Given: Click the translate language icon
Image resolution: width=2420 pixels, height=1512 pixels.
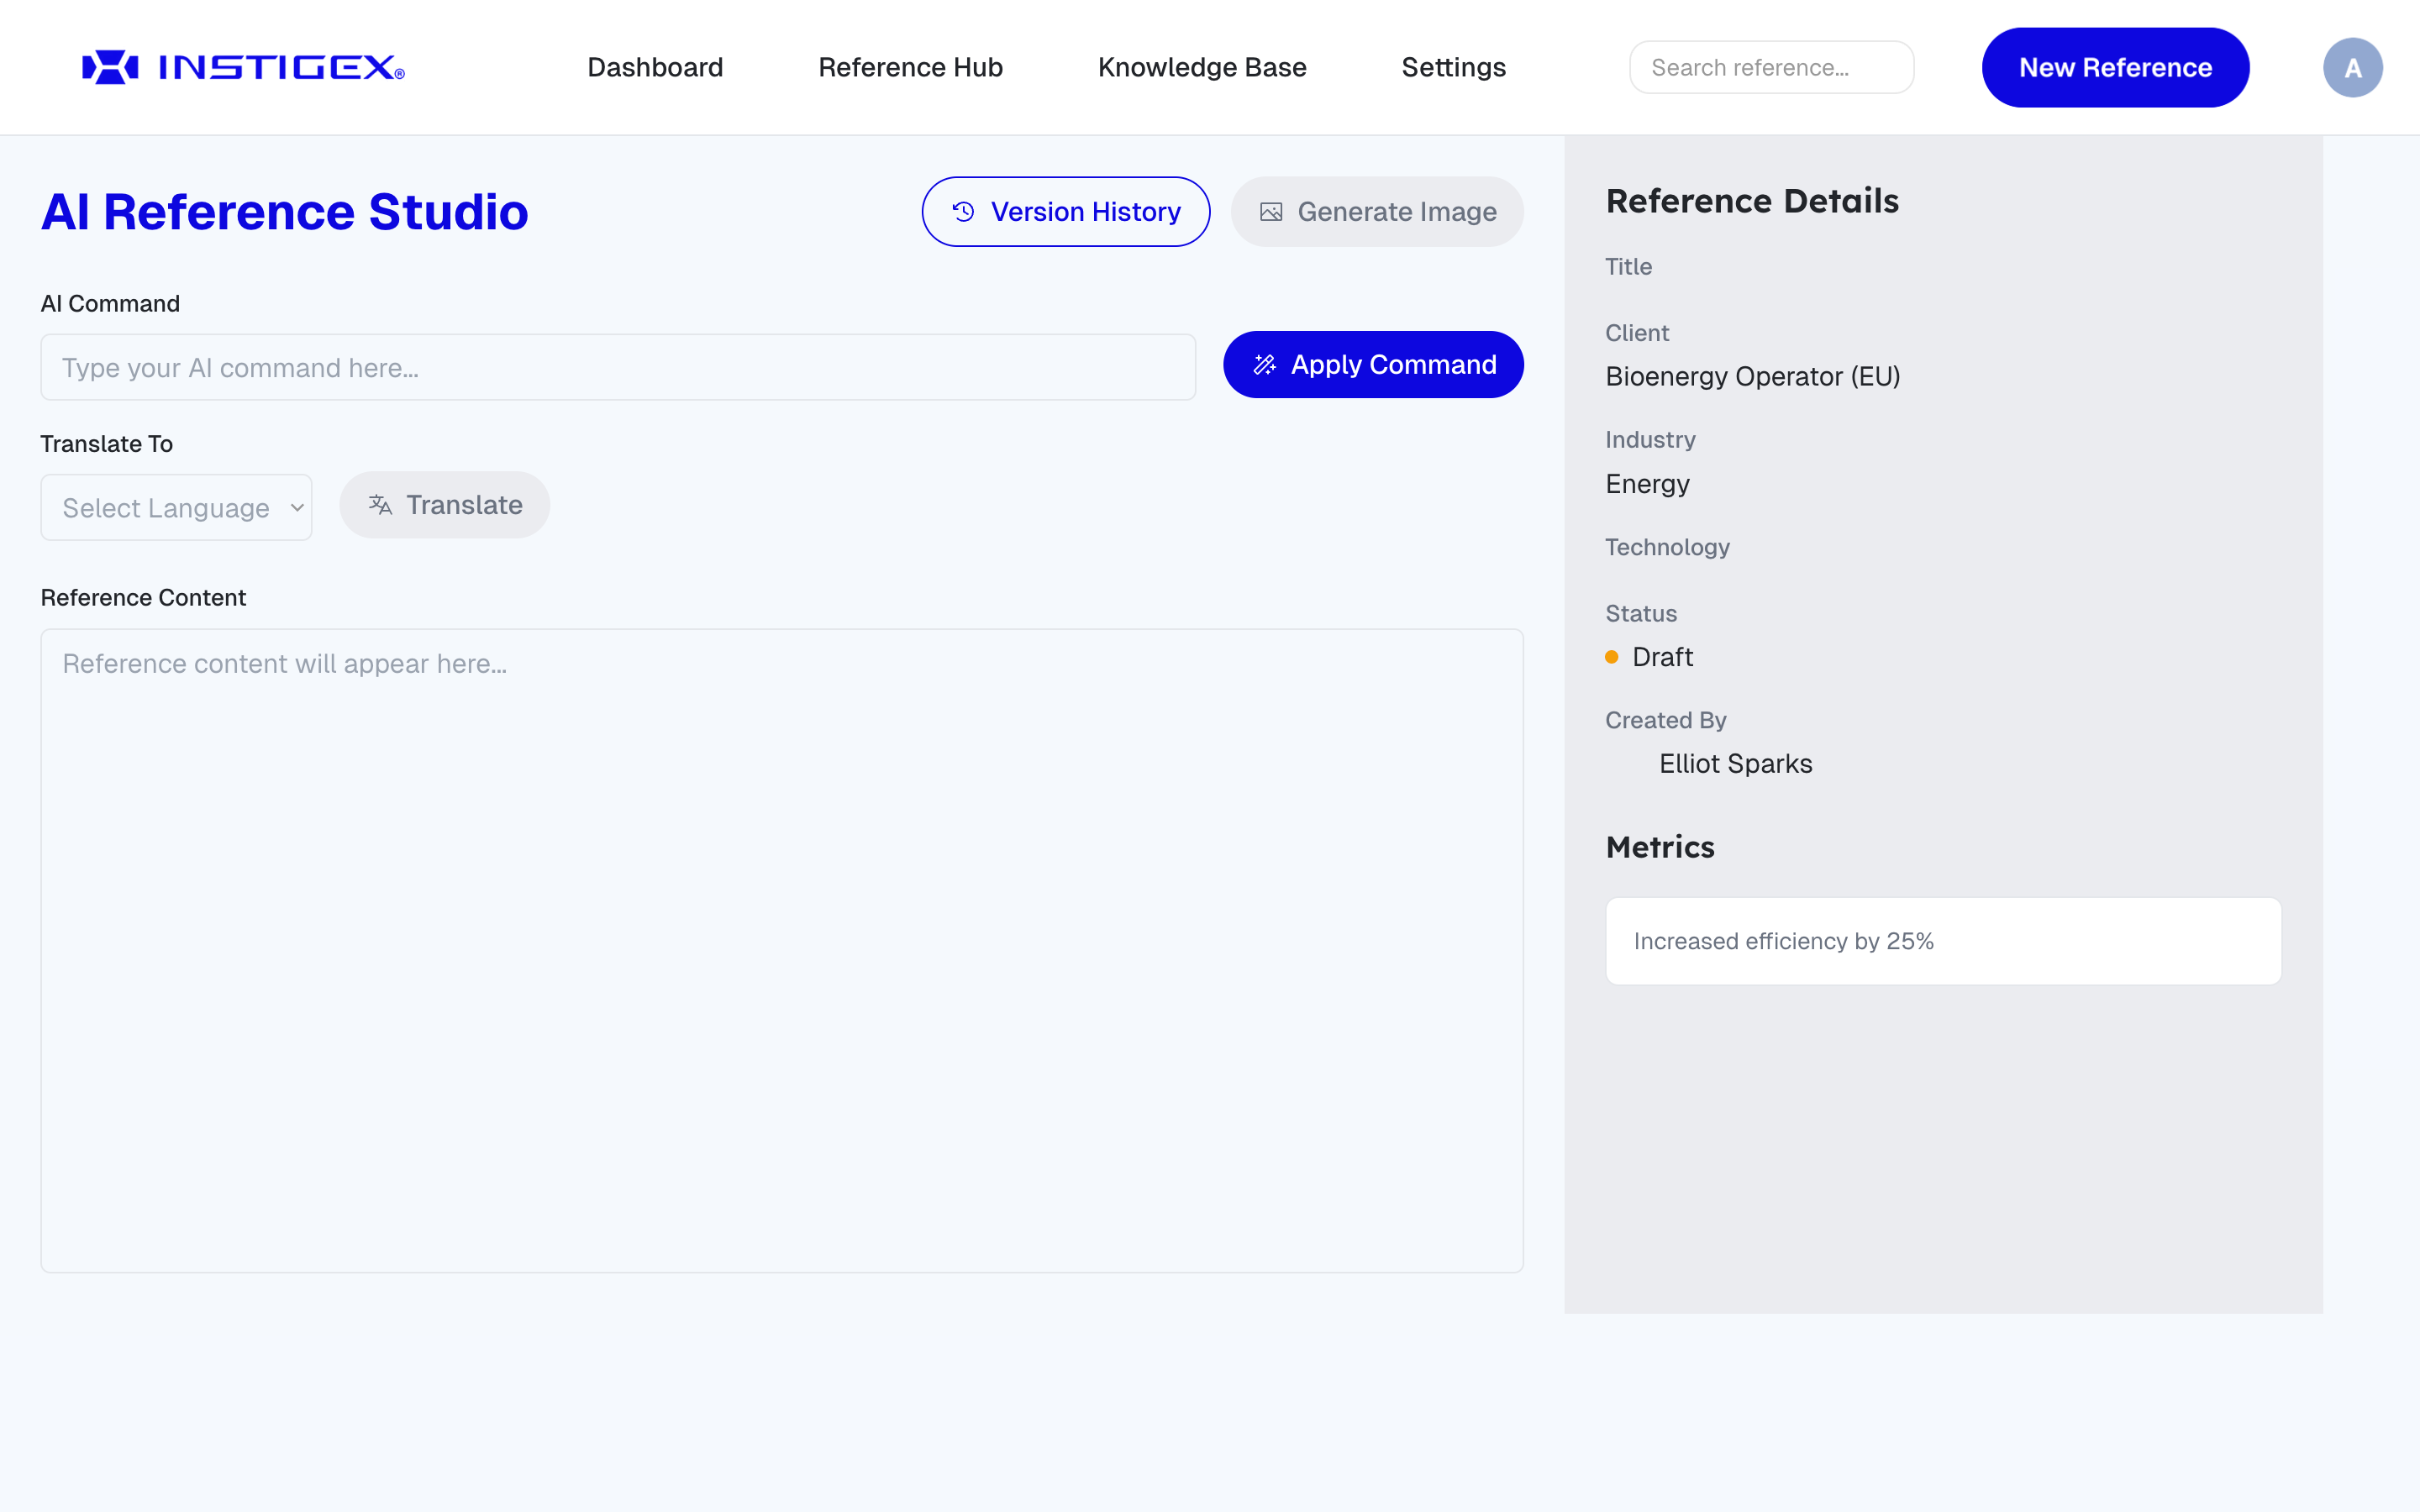Looking at the screenshot, I should coord(380,505).
